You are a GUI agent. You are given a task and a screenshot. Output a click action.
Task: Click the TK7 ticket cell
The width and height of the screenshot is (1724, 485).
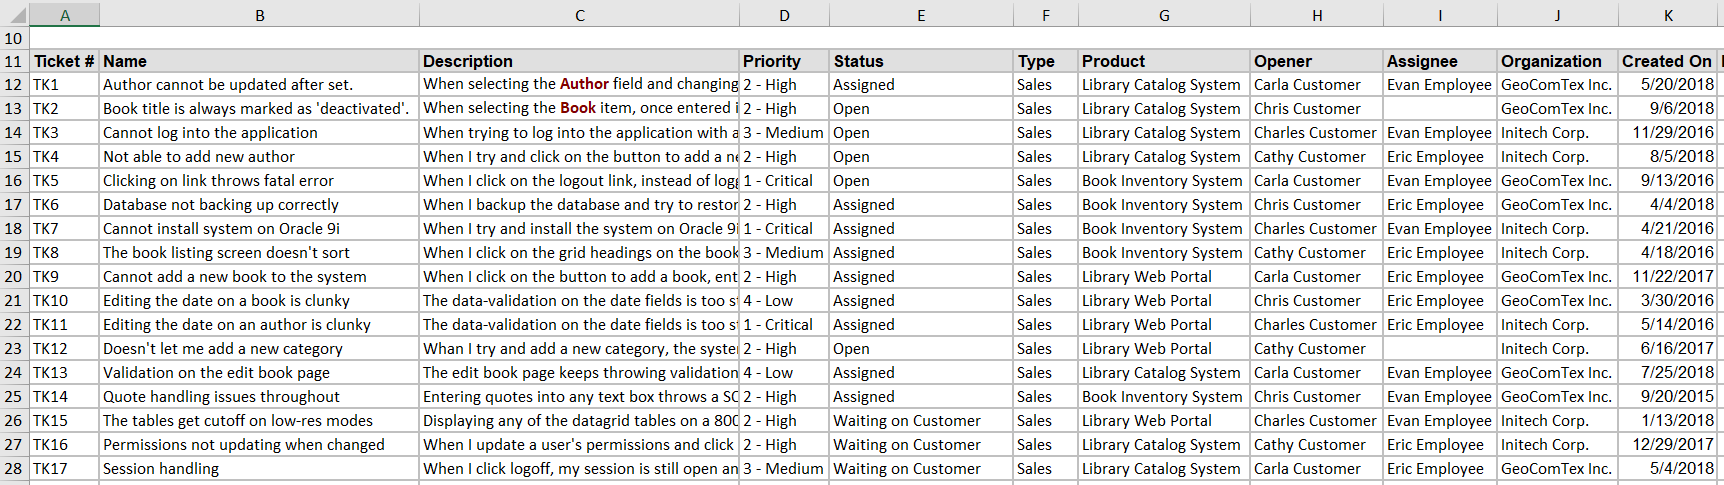[x=64, y=229]
